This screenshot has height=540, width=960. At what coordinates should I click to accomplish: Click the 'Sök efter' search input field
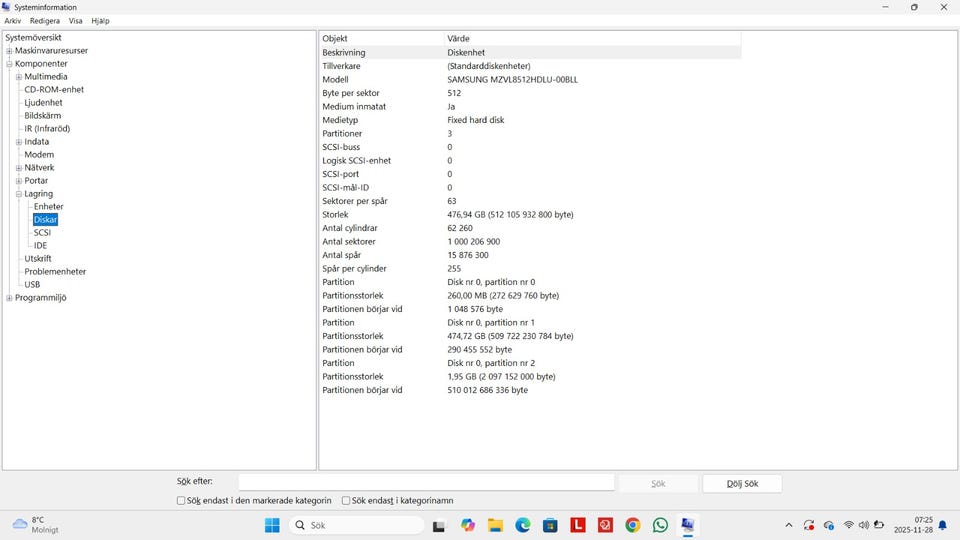point(426,483)
